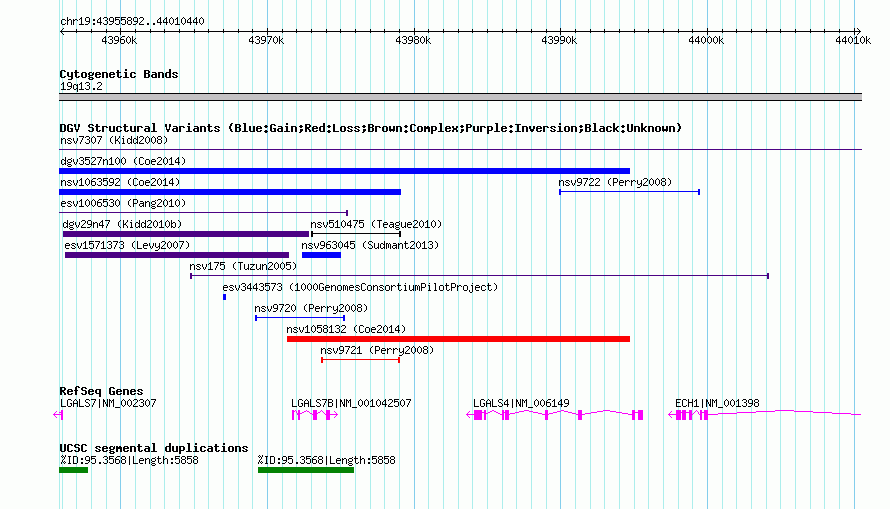
Task: Click the nsv510475 (Teague2010) label
Action: (x=376, y=224)
